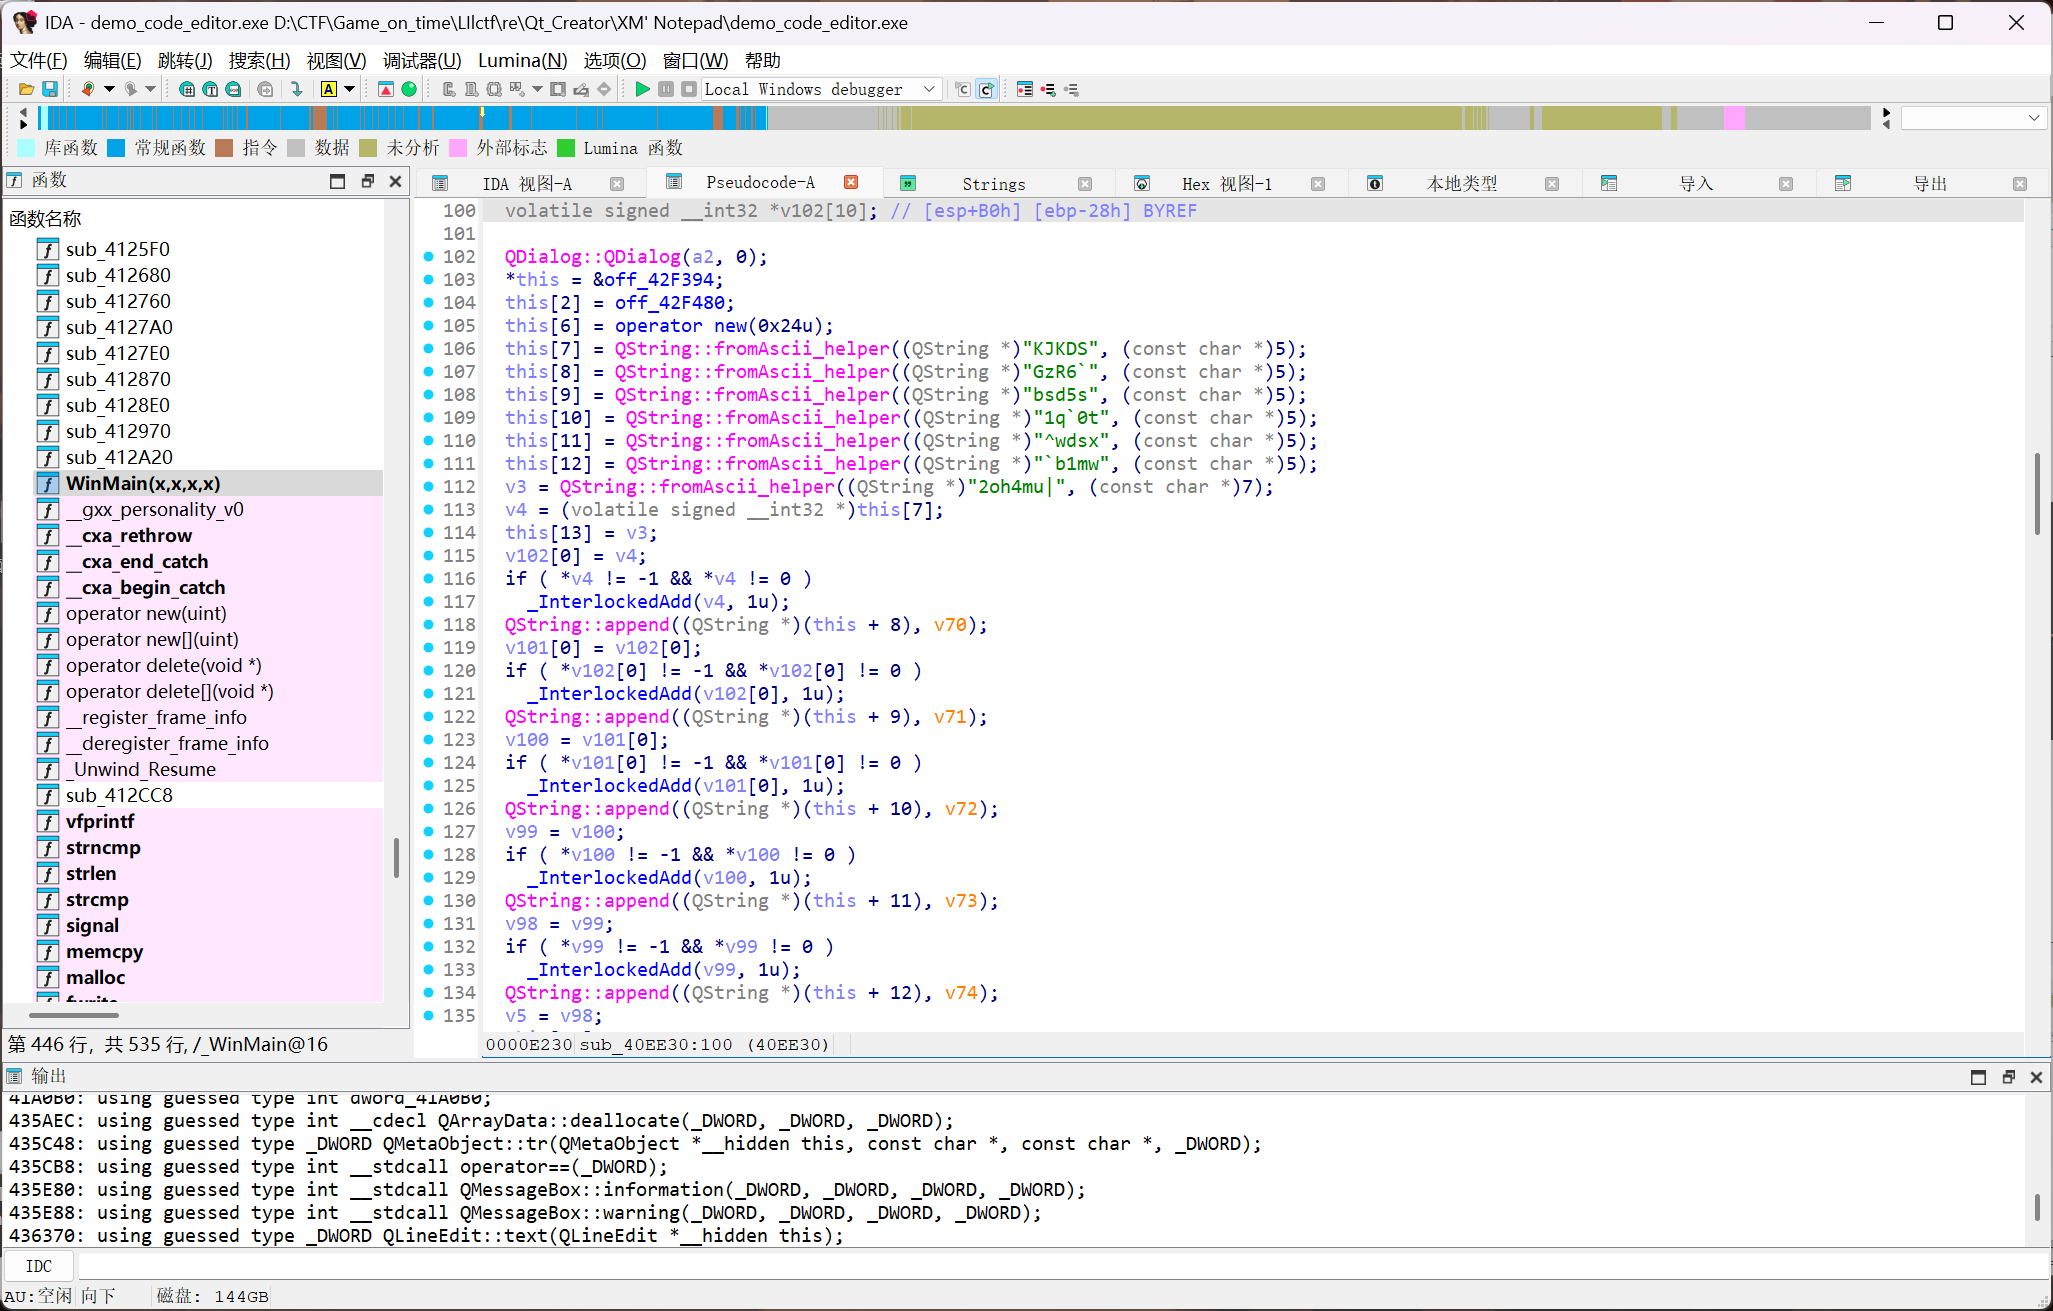Toggle breakpoint dot on line 130
The height and width of the screenshot is (1311, 2053).
tap(429, 901)
